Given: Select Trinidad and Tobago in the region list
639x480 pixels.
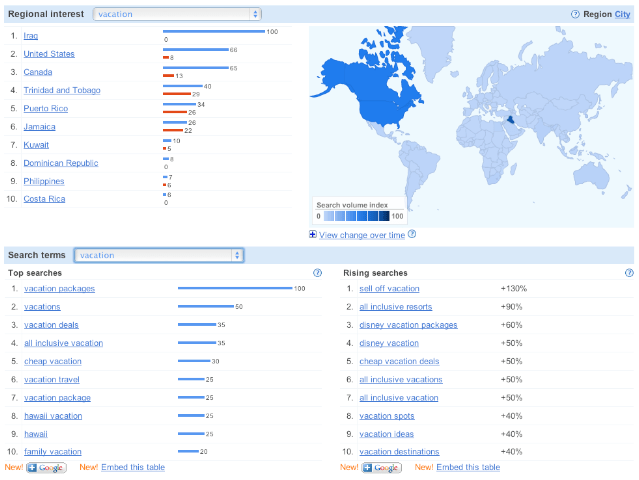Looking at the screenshot, I should click(x=62, y=90).
